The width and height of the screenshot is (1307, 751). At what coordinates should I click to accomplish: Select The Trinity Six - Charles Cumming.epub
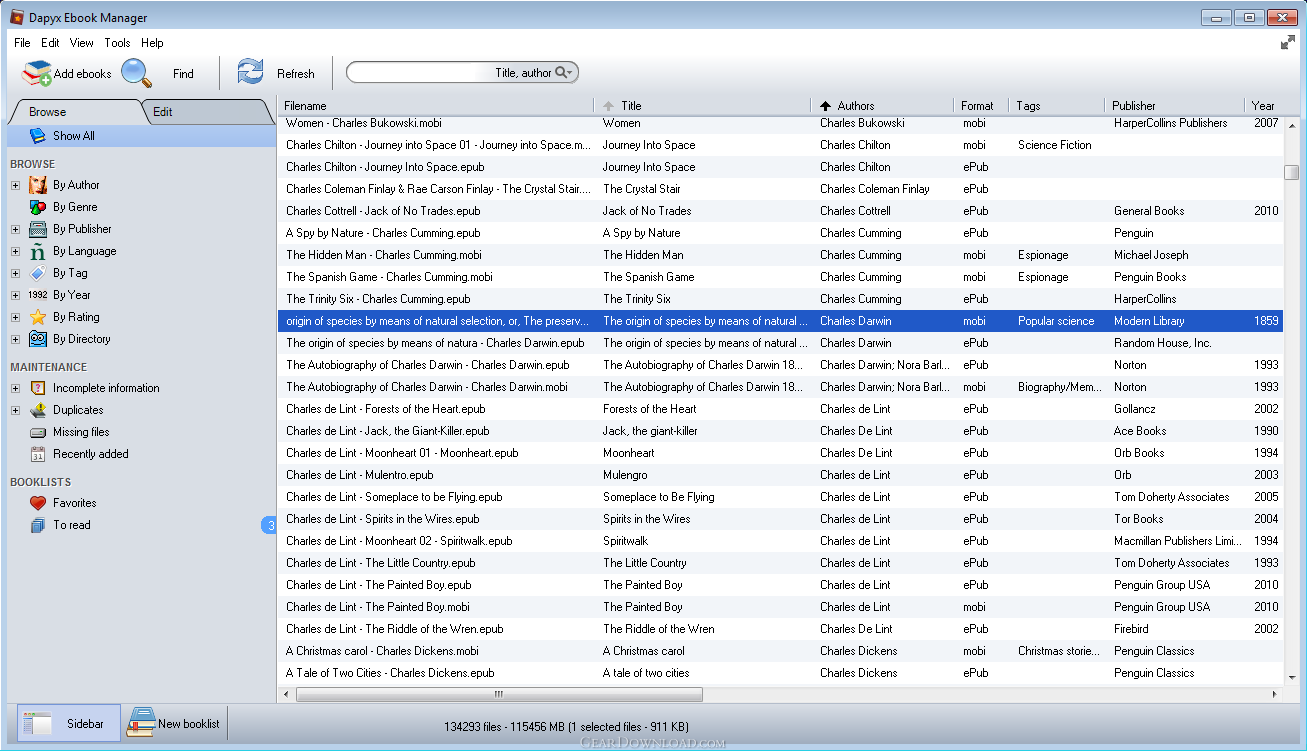point(780,299)
